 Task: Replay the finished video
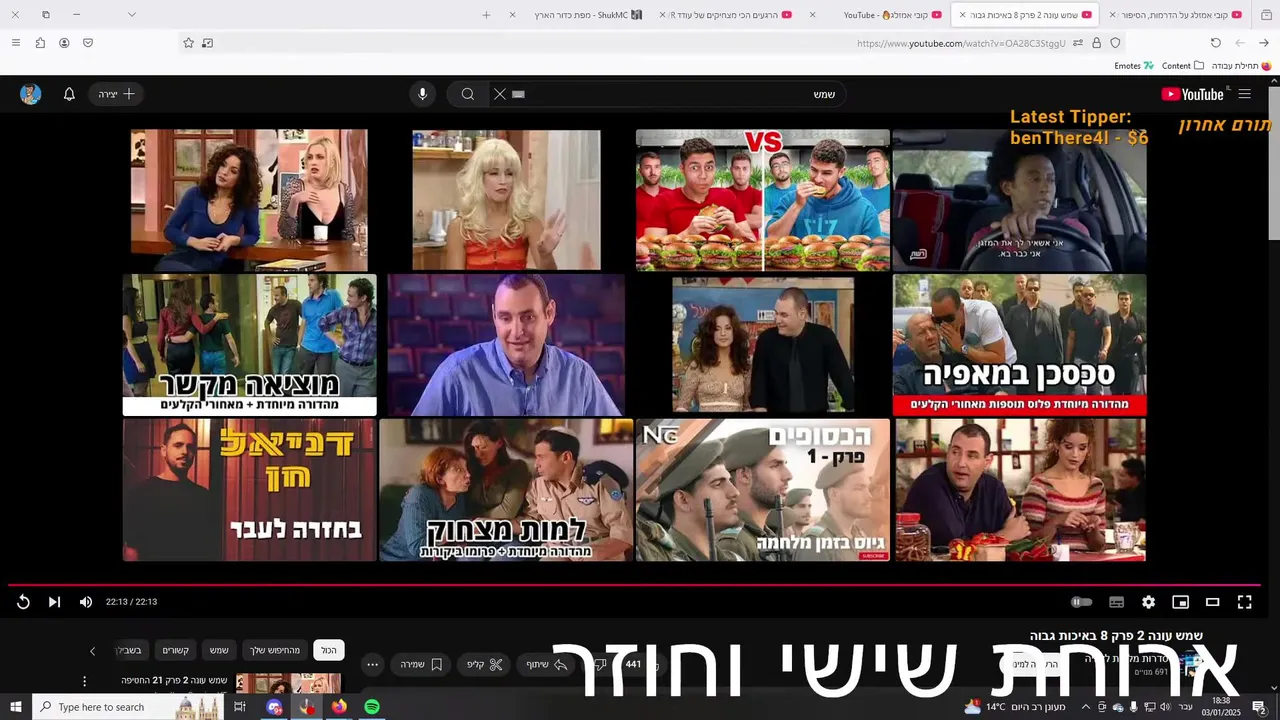pyautogui.click(x=23, y=602)
